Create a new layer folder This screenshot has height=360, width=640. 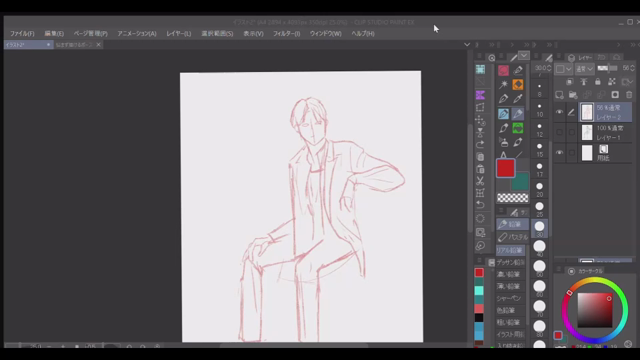573,95
